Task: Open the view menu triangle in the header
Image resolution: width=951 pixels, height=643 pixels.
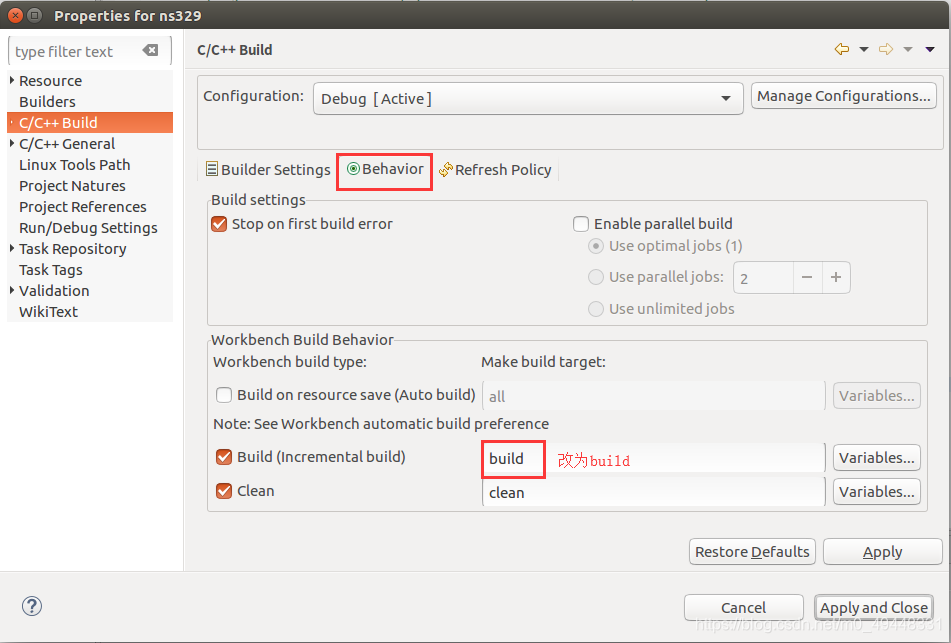Action: [930, 50]
